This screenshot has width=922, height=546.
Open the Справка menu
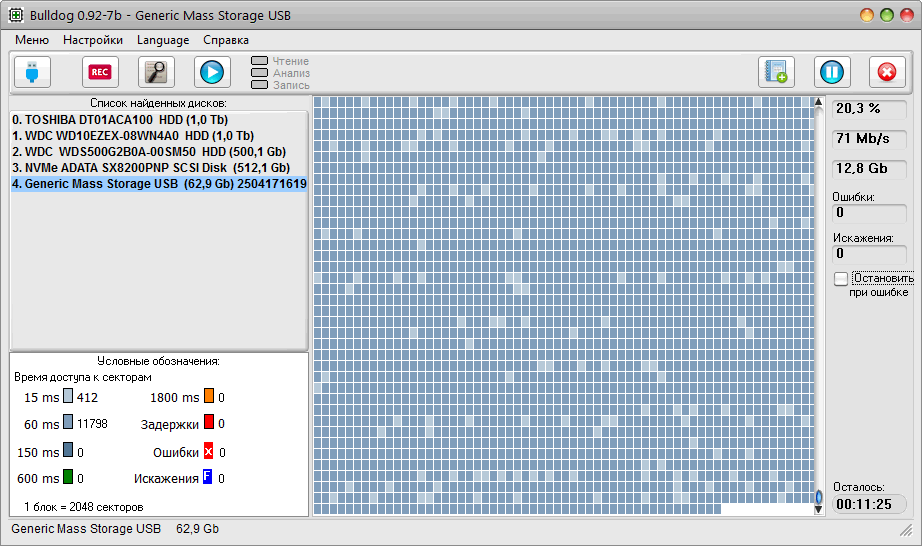pyautogui.click(x=226, y=40)
